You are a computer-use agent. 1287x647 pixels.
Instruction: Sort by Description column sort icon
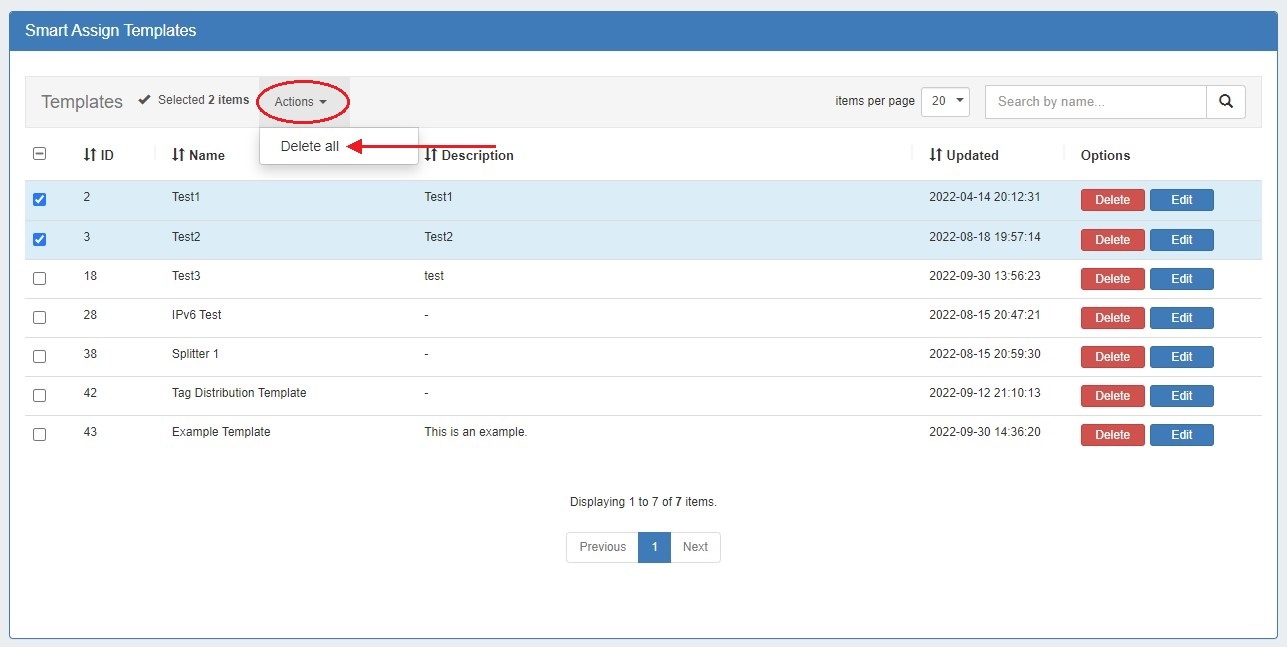431,155
